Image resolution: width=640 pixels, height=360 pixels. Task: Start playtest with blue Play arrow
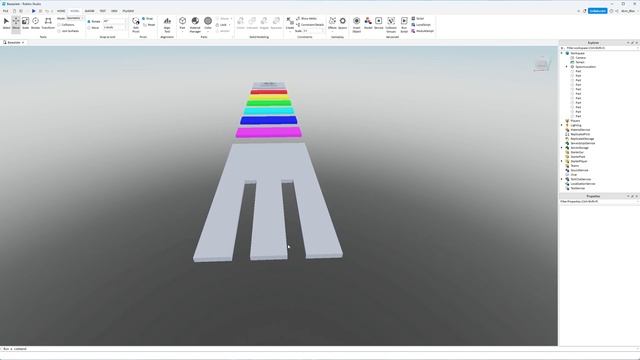click(33, 11)
